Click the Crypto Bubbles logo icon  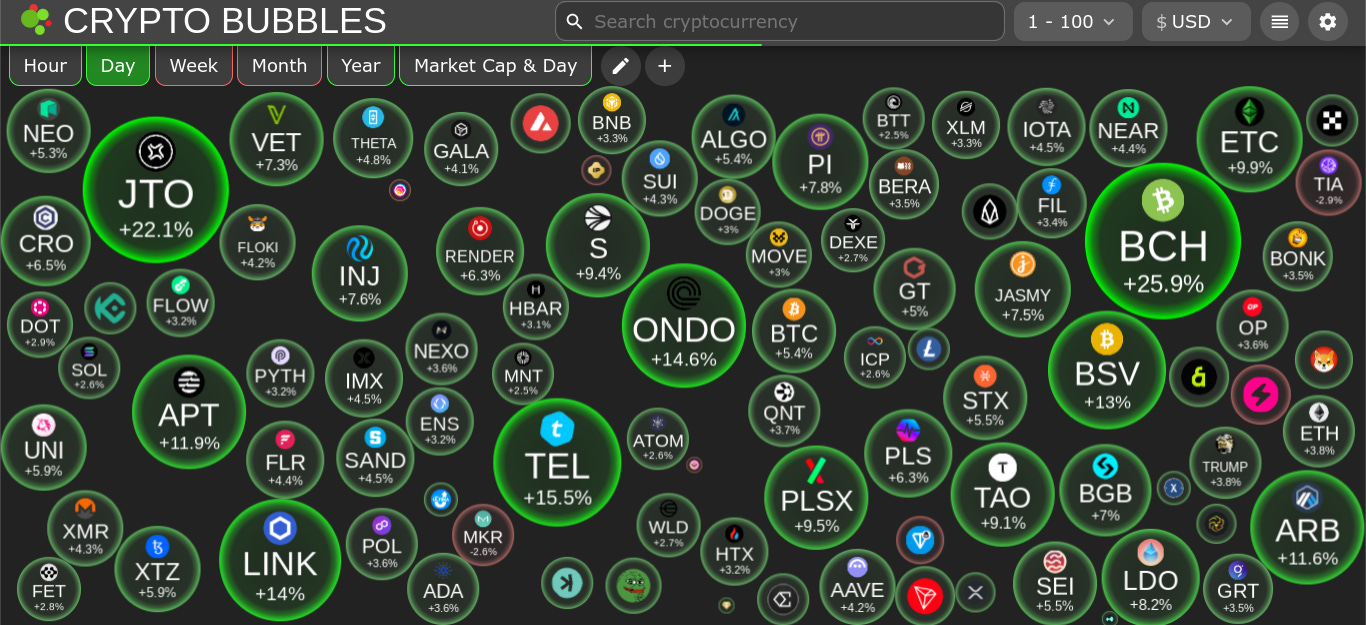[x=36, y=20]
